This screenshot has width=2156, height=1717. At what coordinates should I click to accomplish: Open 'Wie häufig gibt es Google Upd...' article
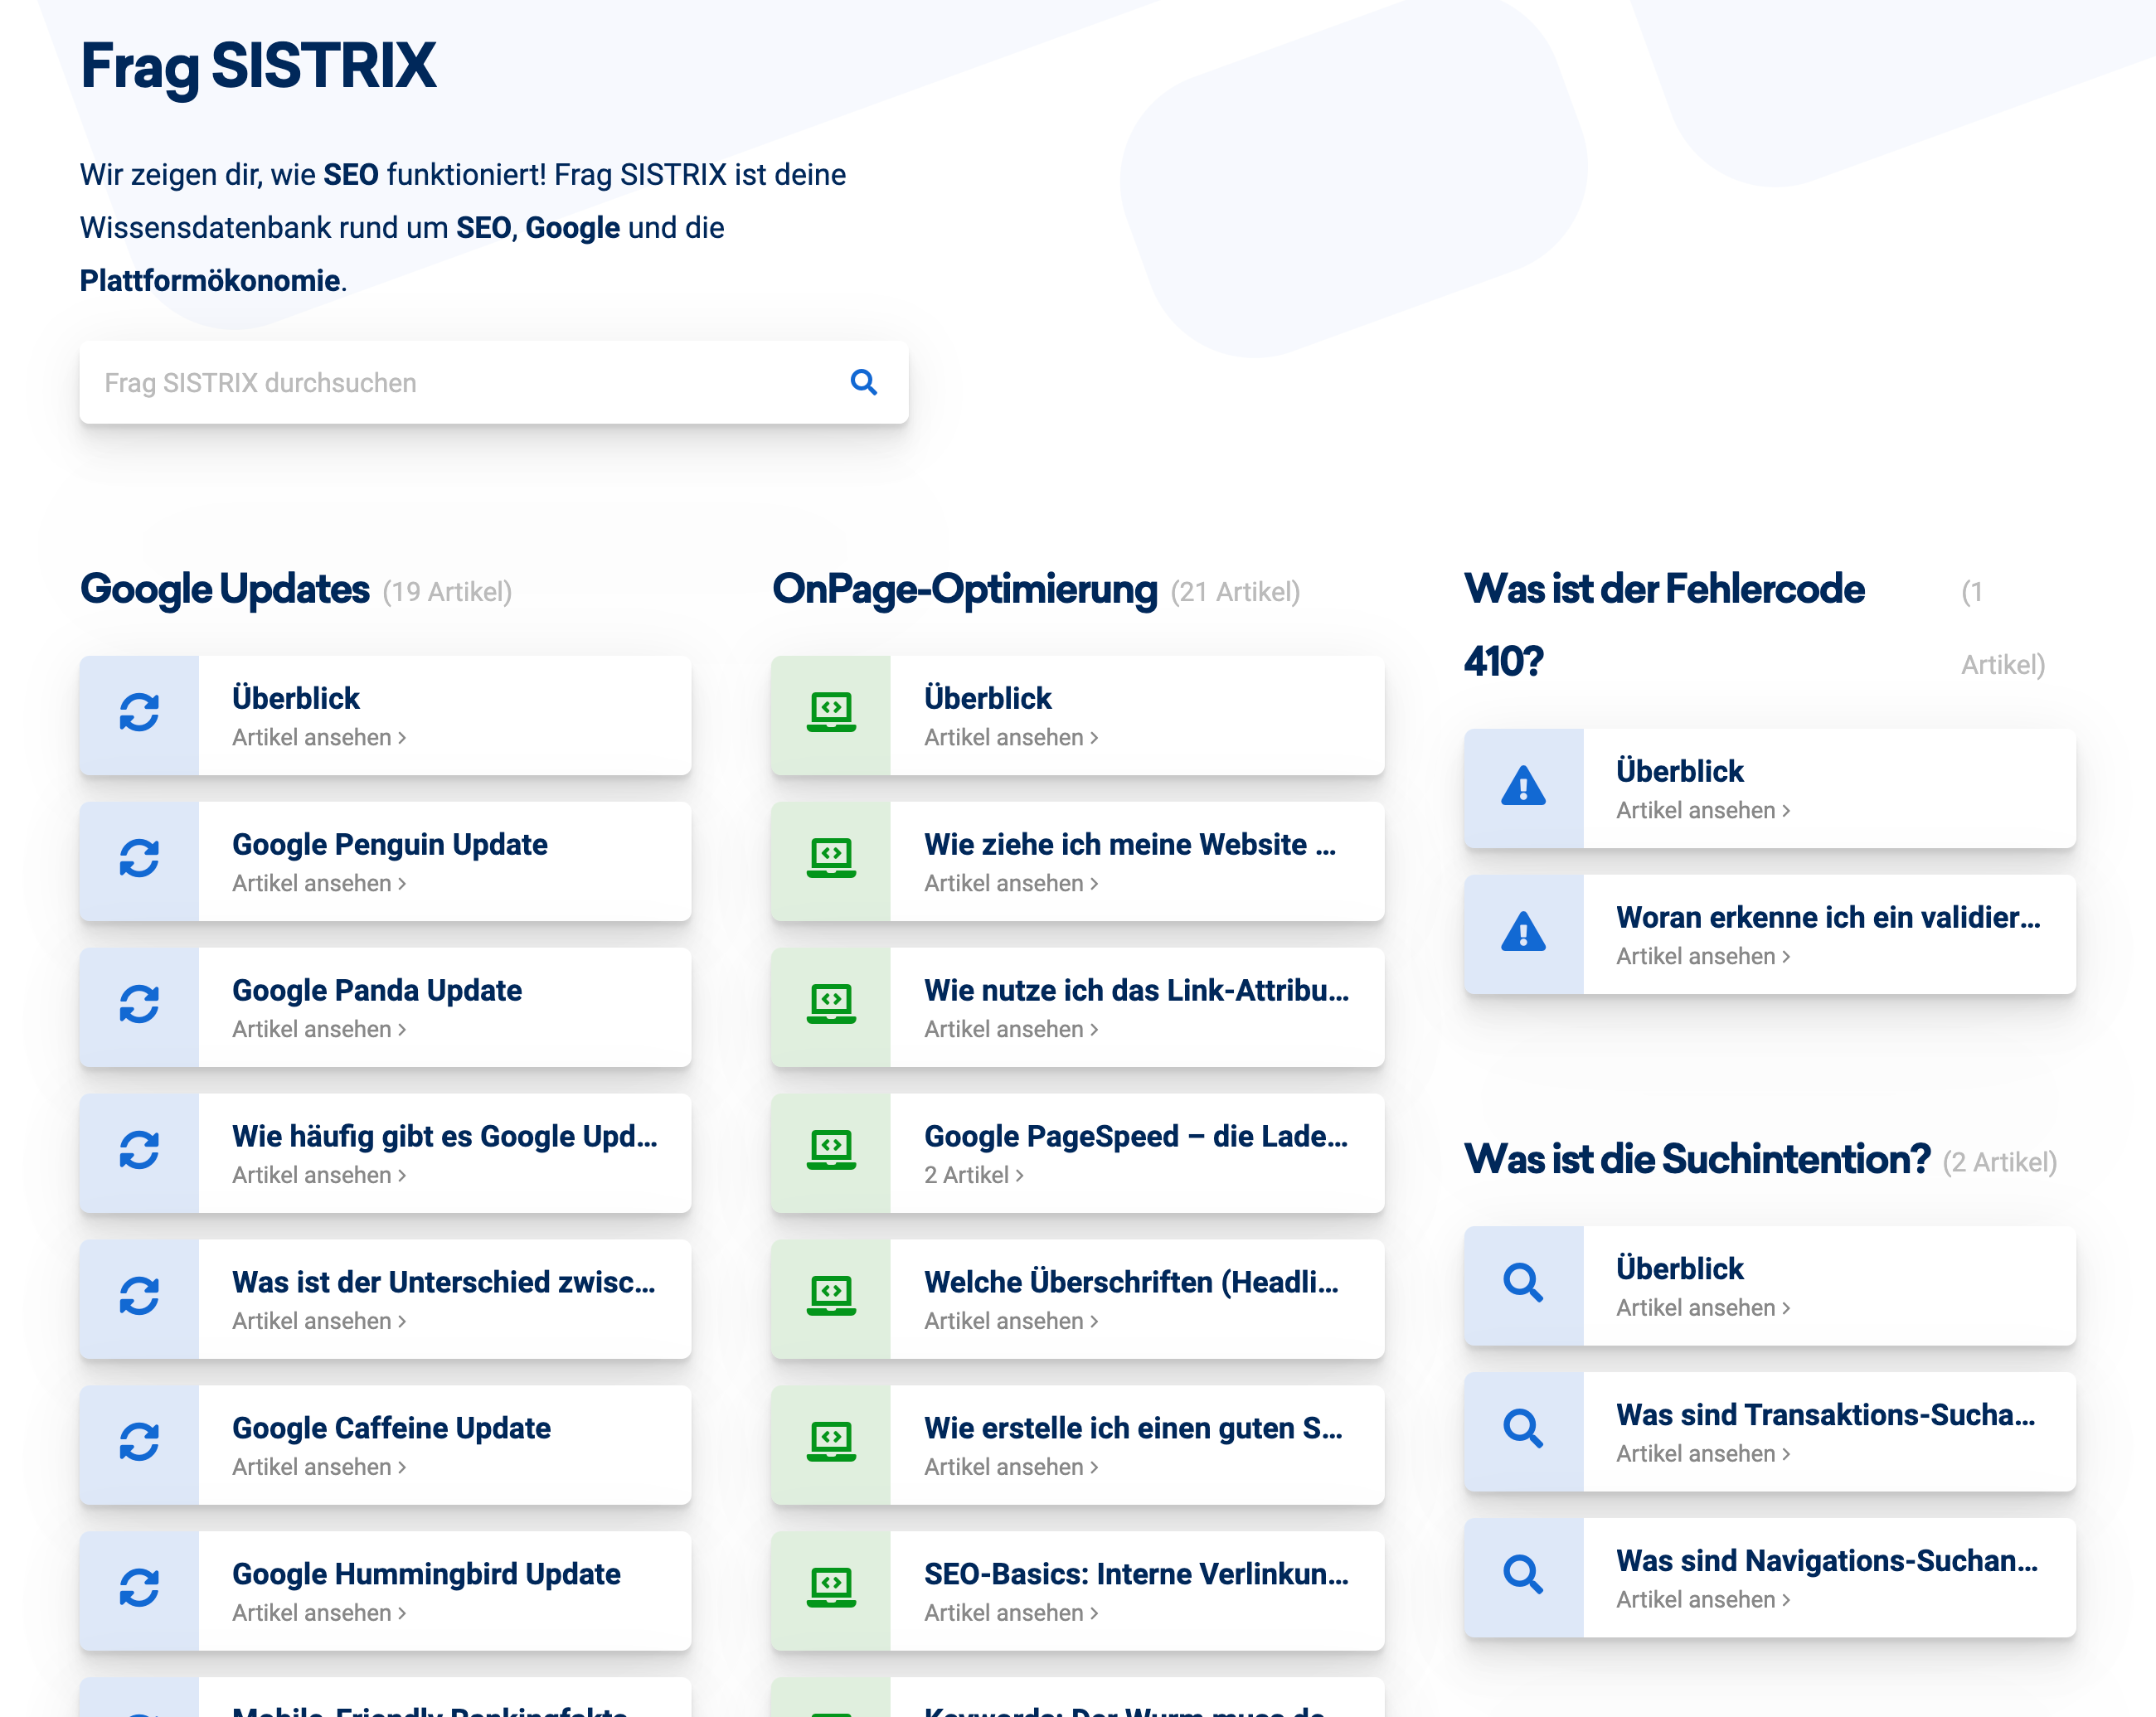tap(445, 1136)
